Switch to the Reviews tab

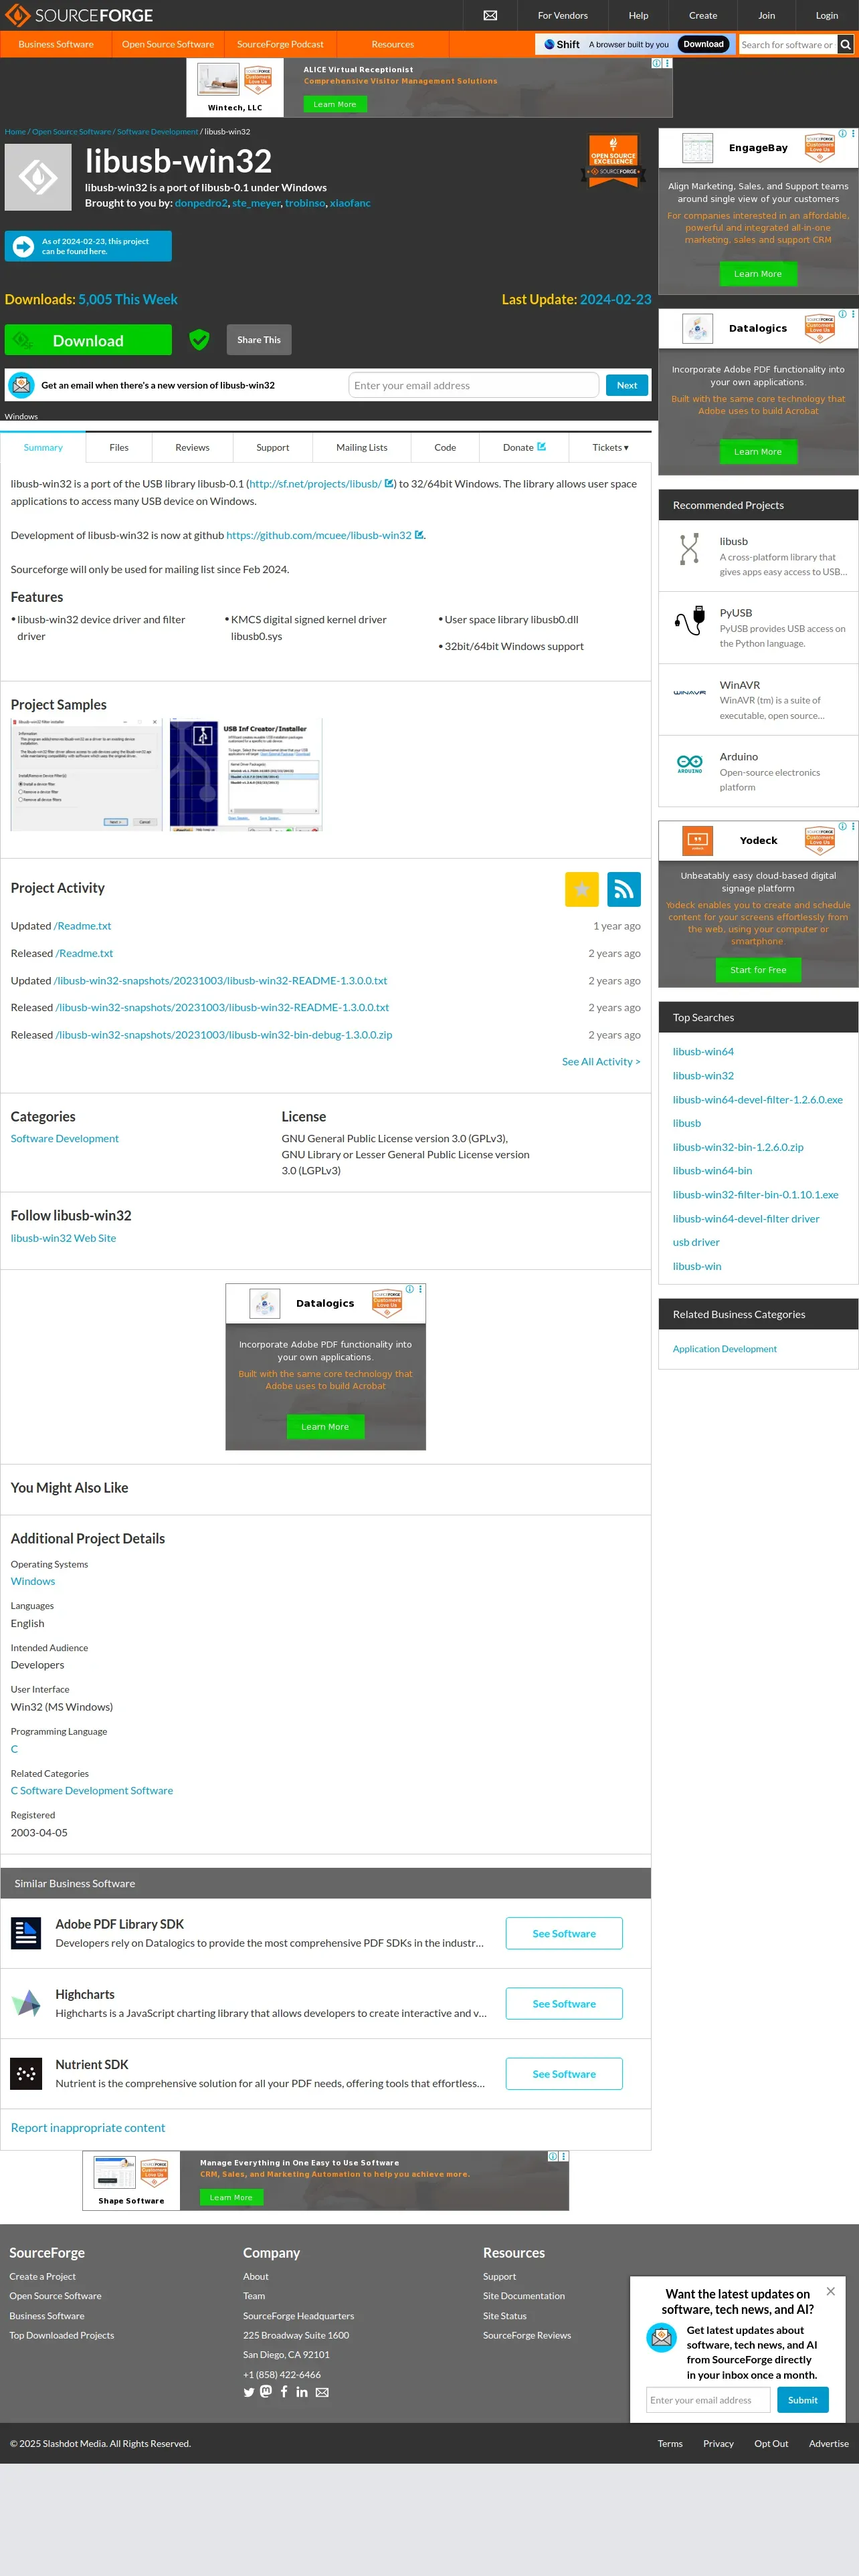pos(192,448)
